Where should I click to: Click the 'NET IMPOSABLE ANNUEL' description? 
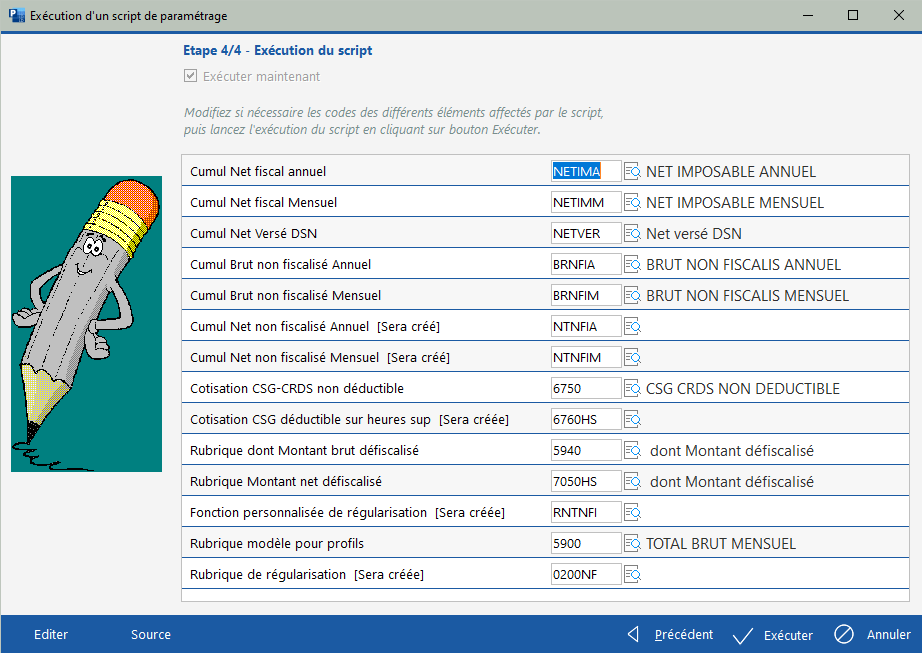point(731,172)
